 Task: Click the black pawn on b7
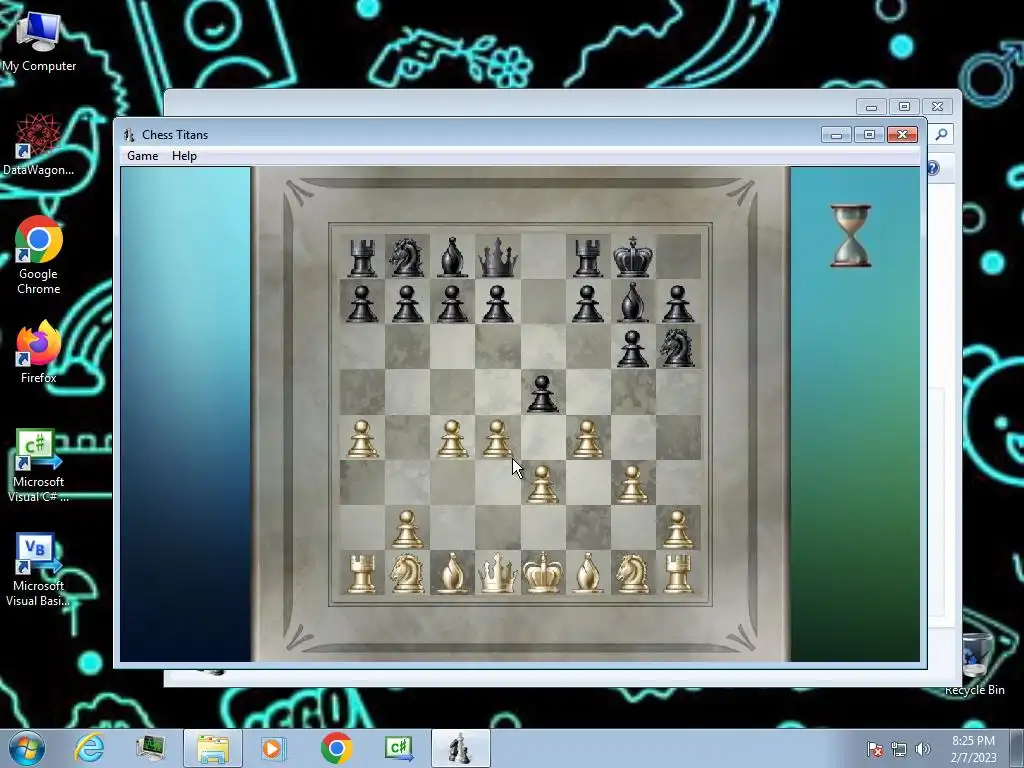pos(407,304)
